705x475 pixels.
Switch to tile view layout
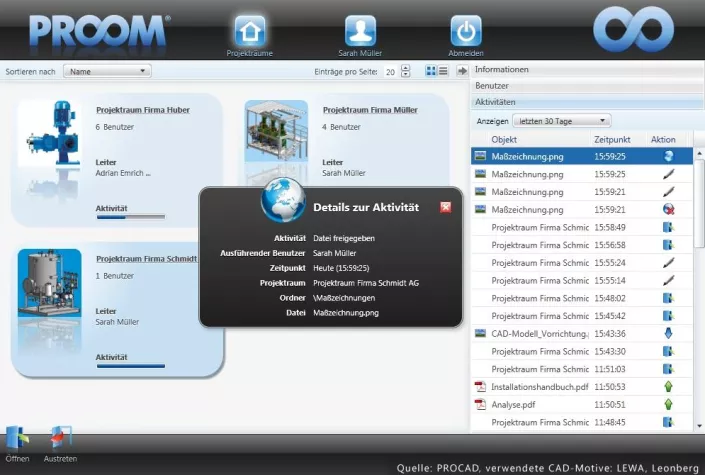tap(430, 71)
